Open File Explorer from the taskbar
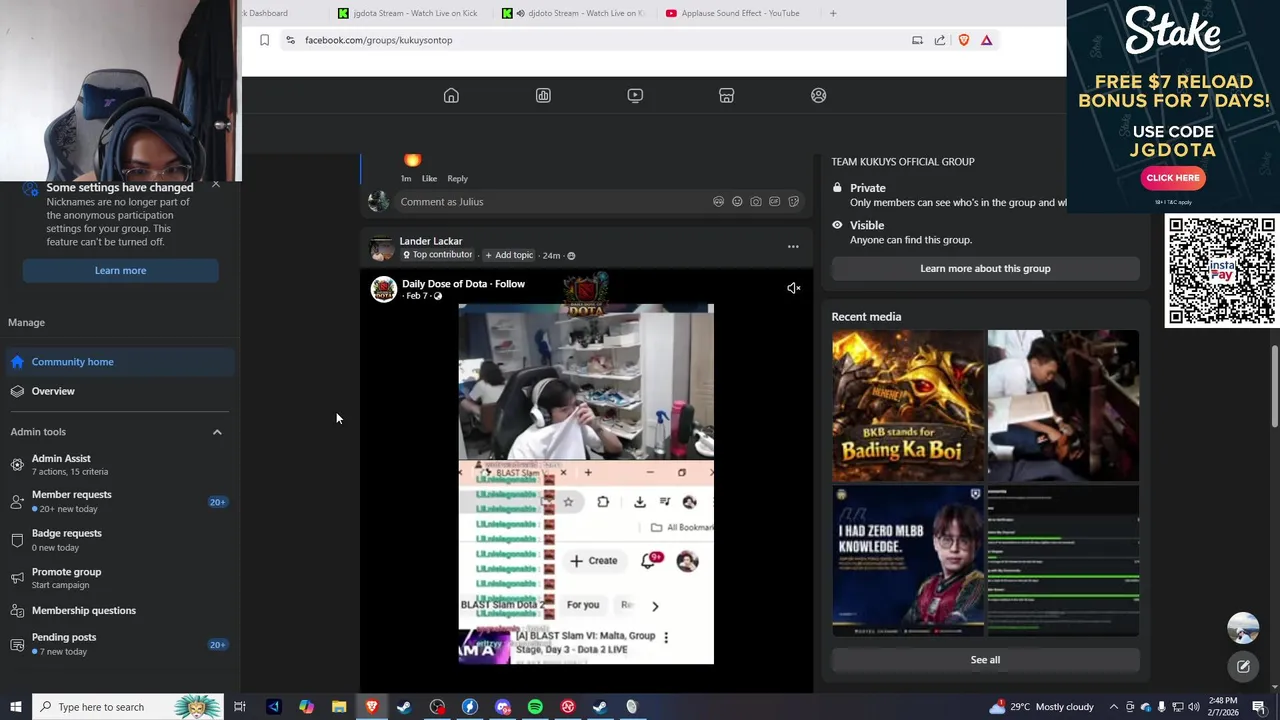 [x=339, y=707]
